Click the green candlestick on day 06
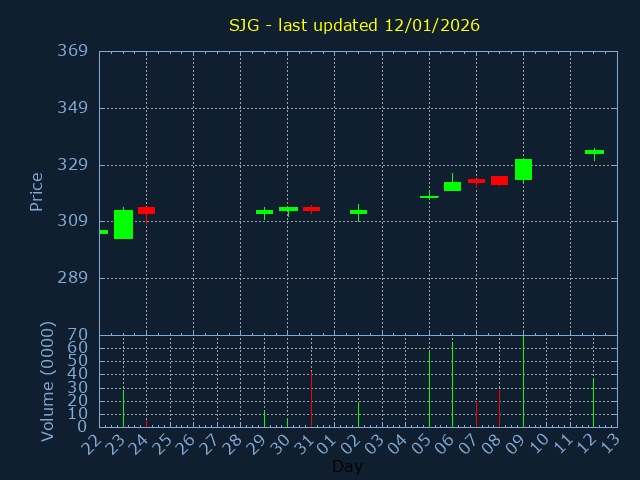 tap(452, 186)
